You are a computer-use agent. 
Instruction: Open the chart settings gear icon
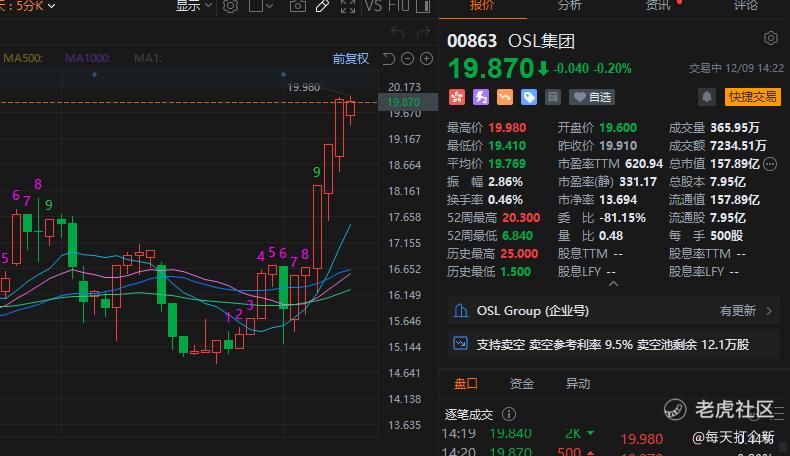point(230,6)
